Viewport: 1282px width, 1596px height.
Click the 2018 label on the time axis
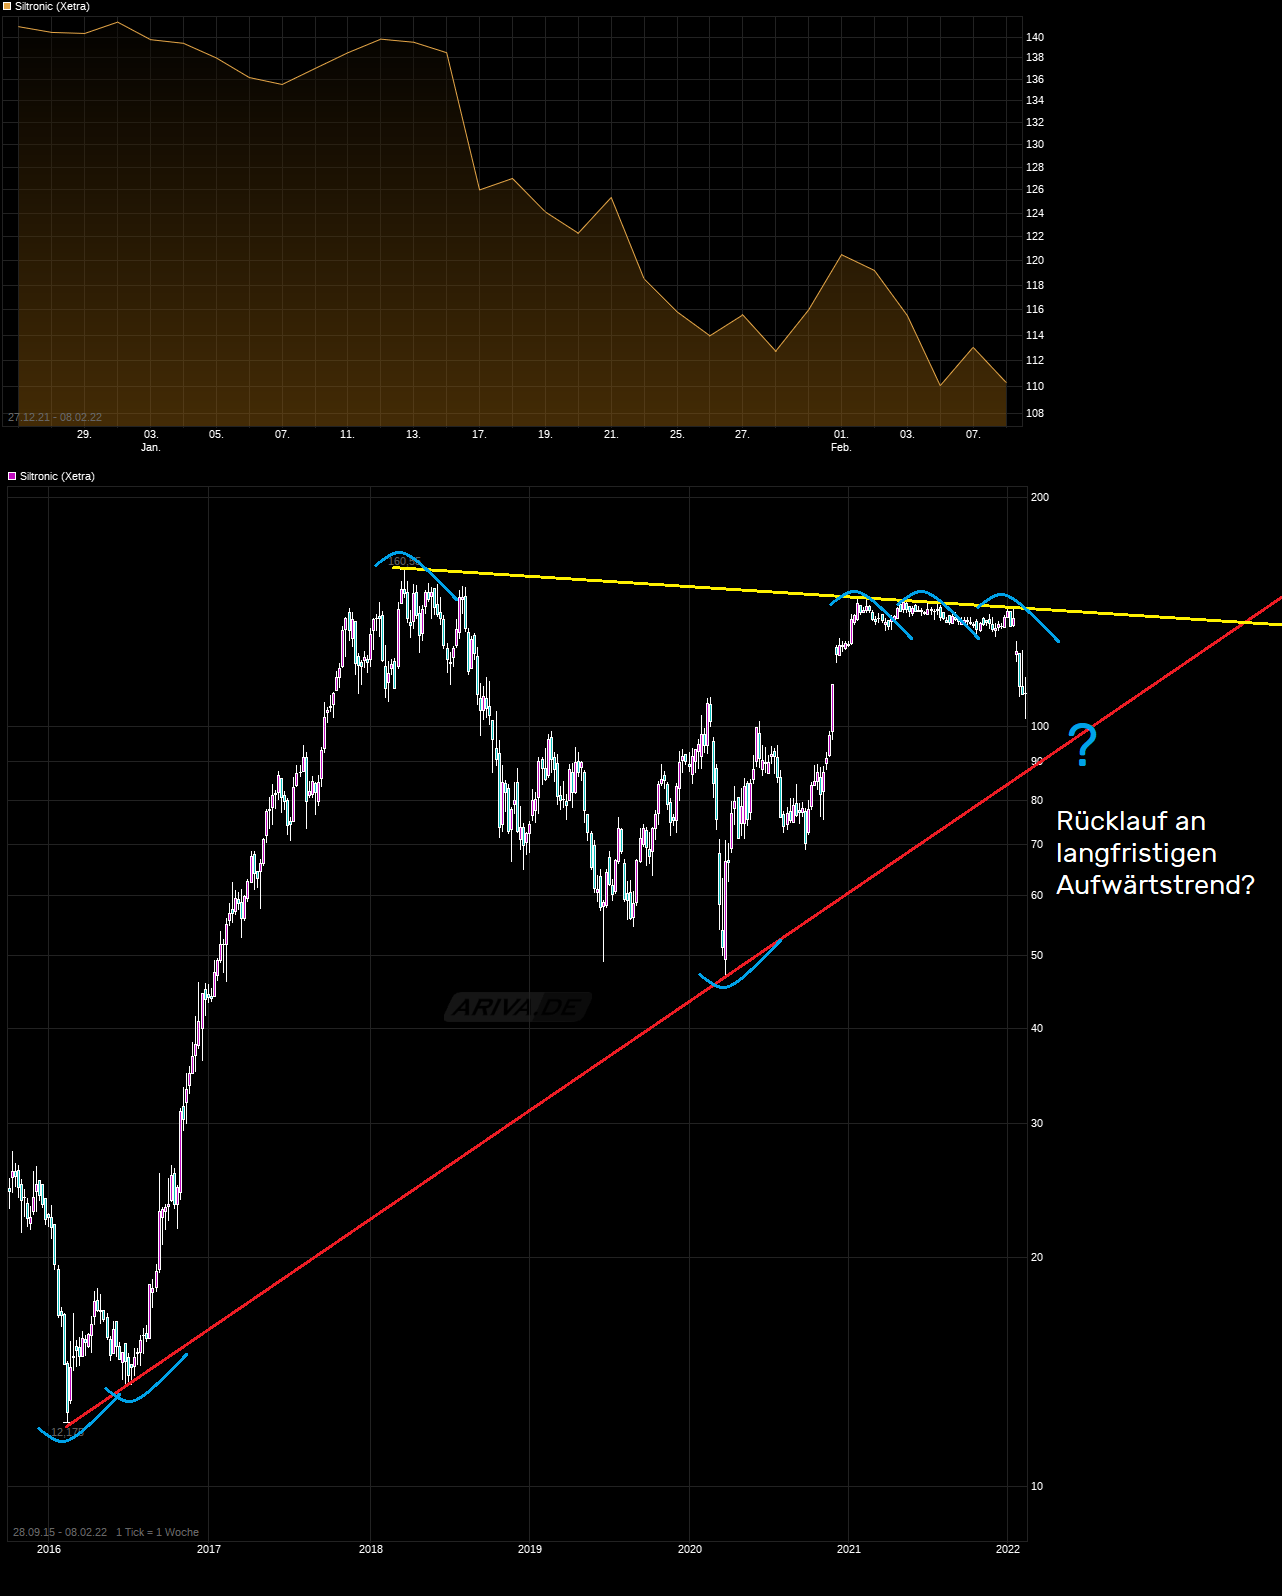(370, 1549)
